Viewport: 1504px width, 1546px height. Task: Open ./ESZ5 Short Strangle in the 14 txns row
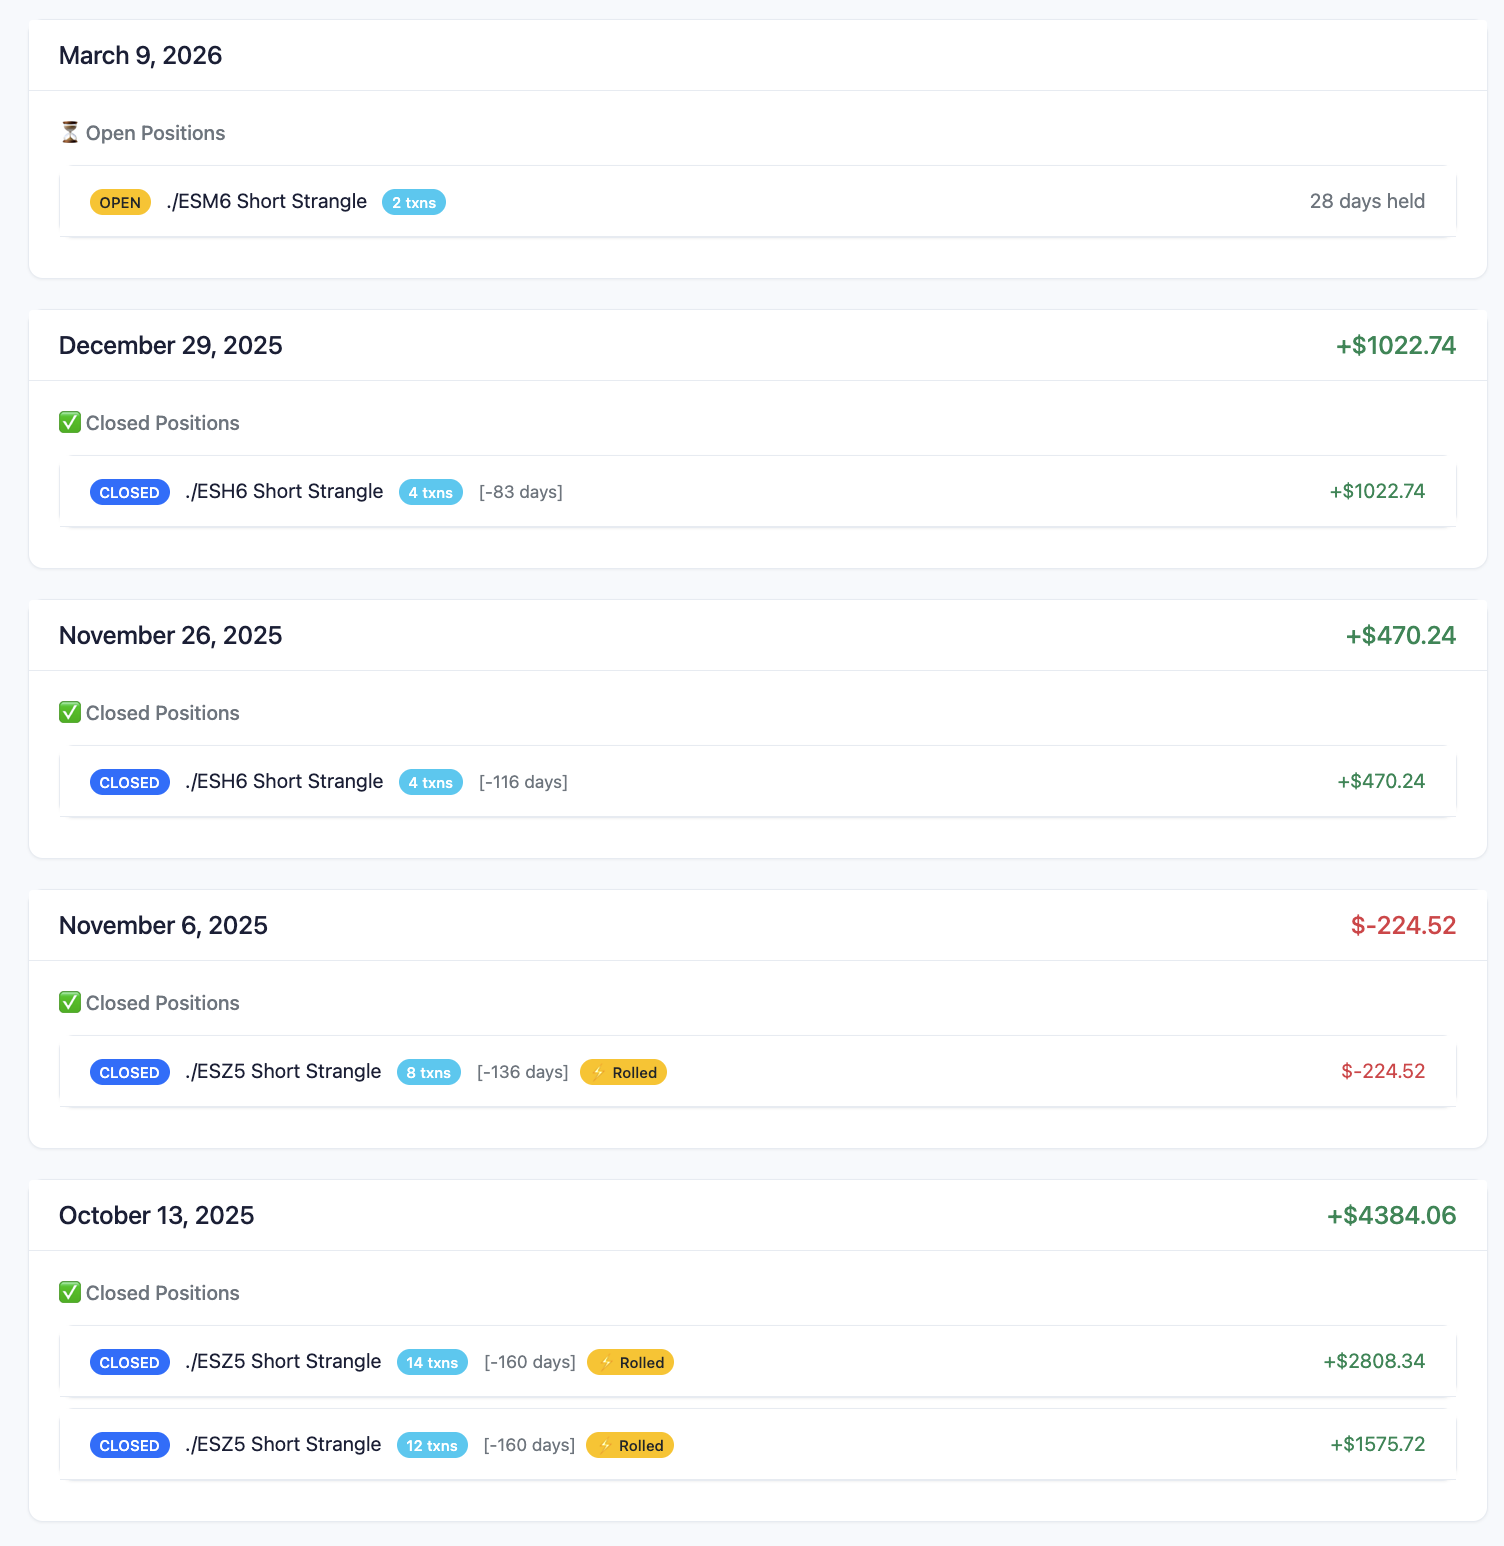click(283, 1361)
